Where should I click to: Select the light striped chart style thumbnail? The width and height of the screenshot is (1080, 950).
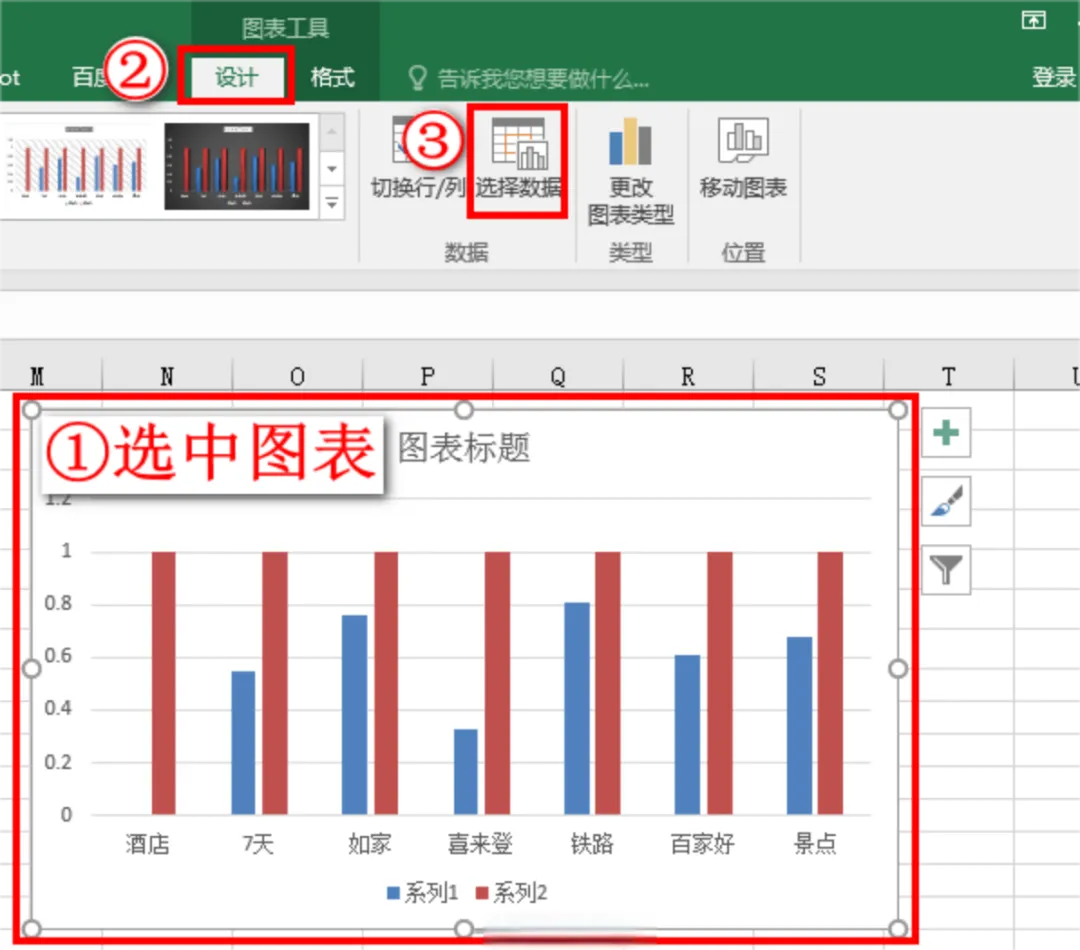(x=78, y=166)
